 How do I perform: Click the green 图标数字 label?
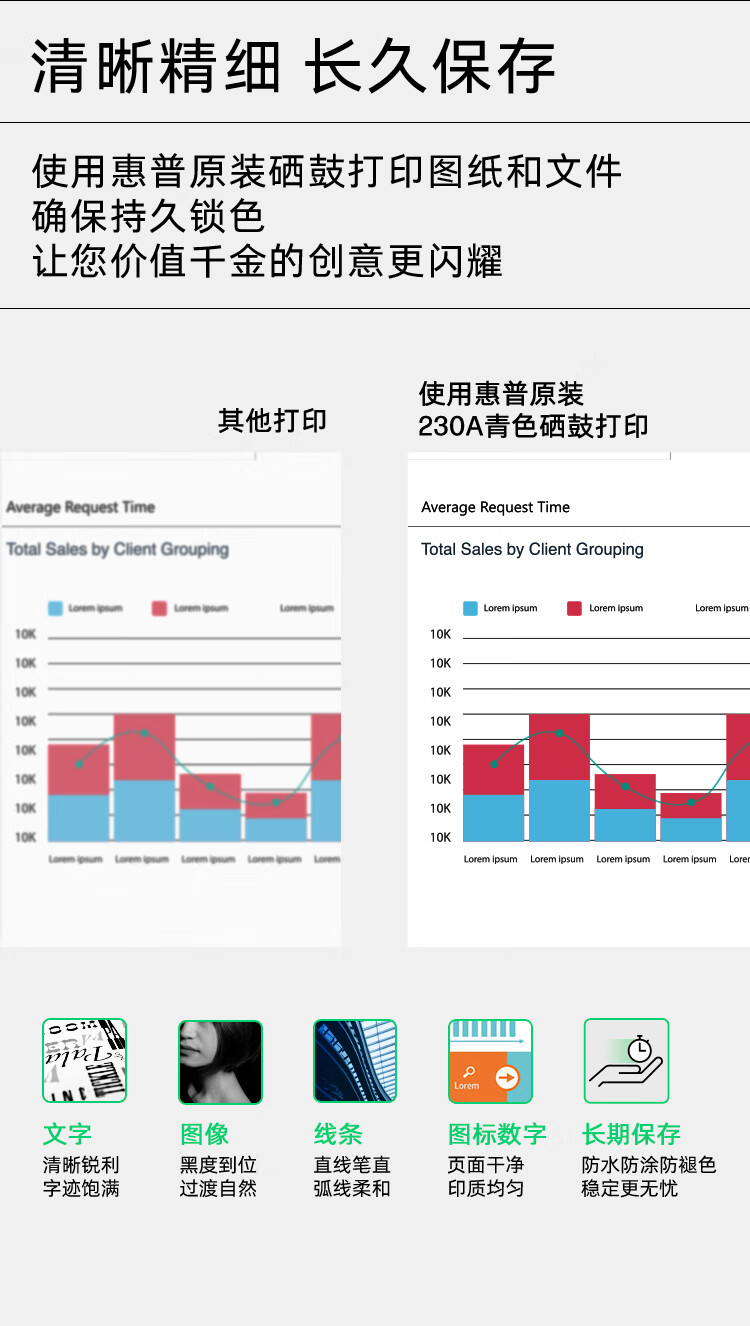(497, 1134)
